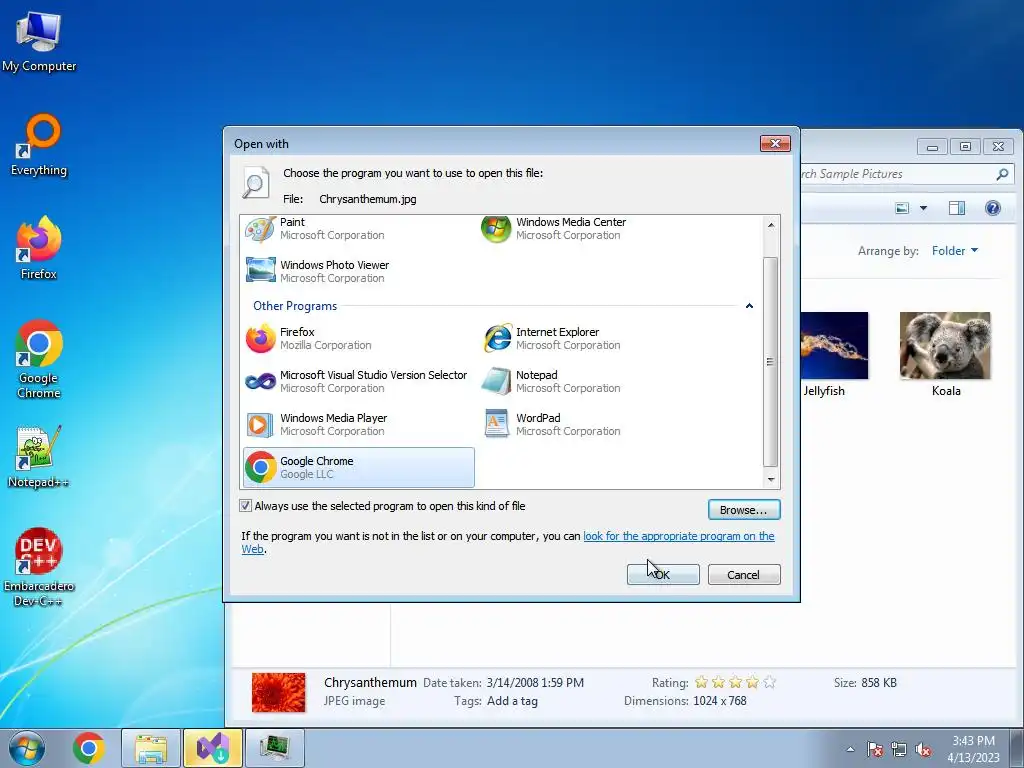Click the Action Center flag tray icon

[x=874, y=749]
